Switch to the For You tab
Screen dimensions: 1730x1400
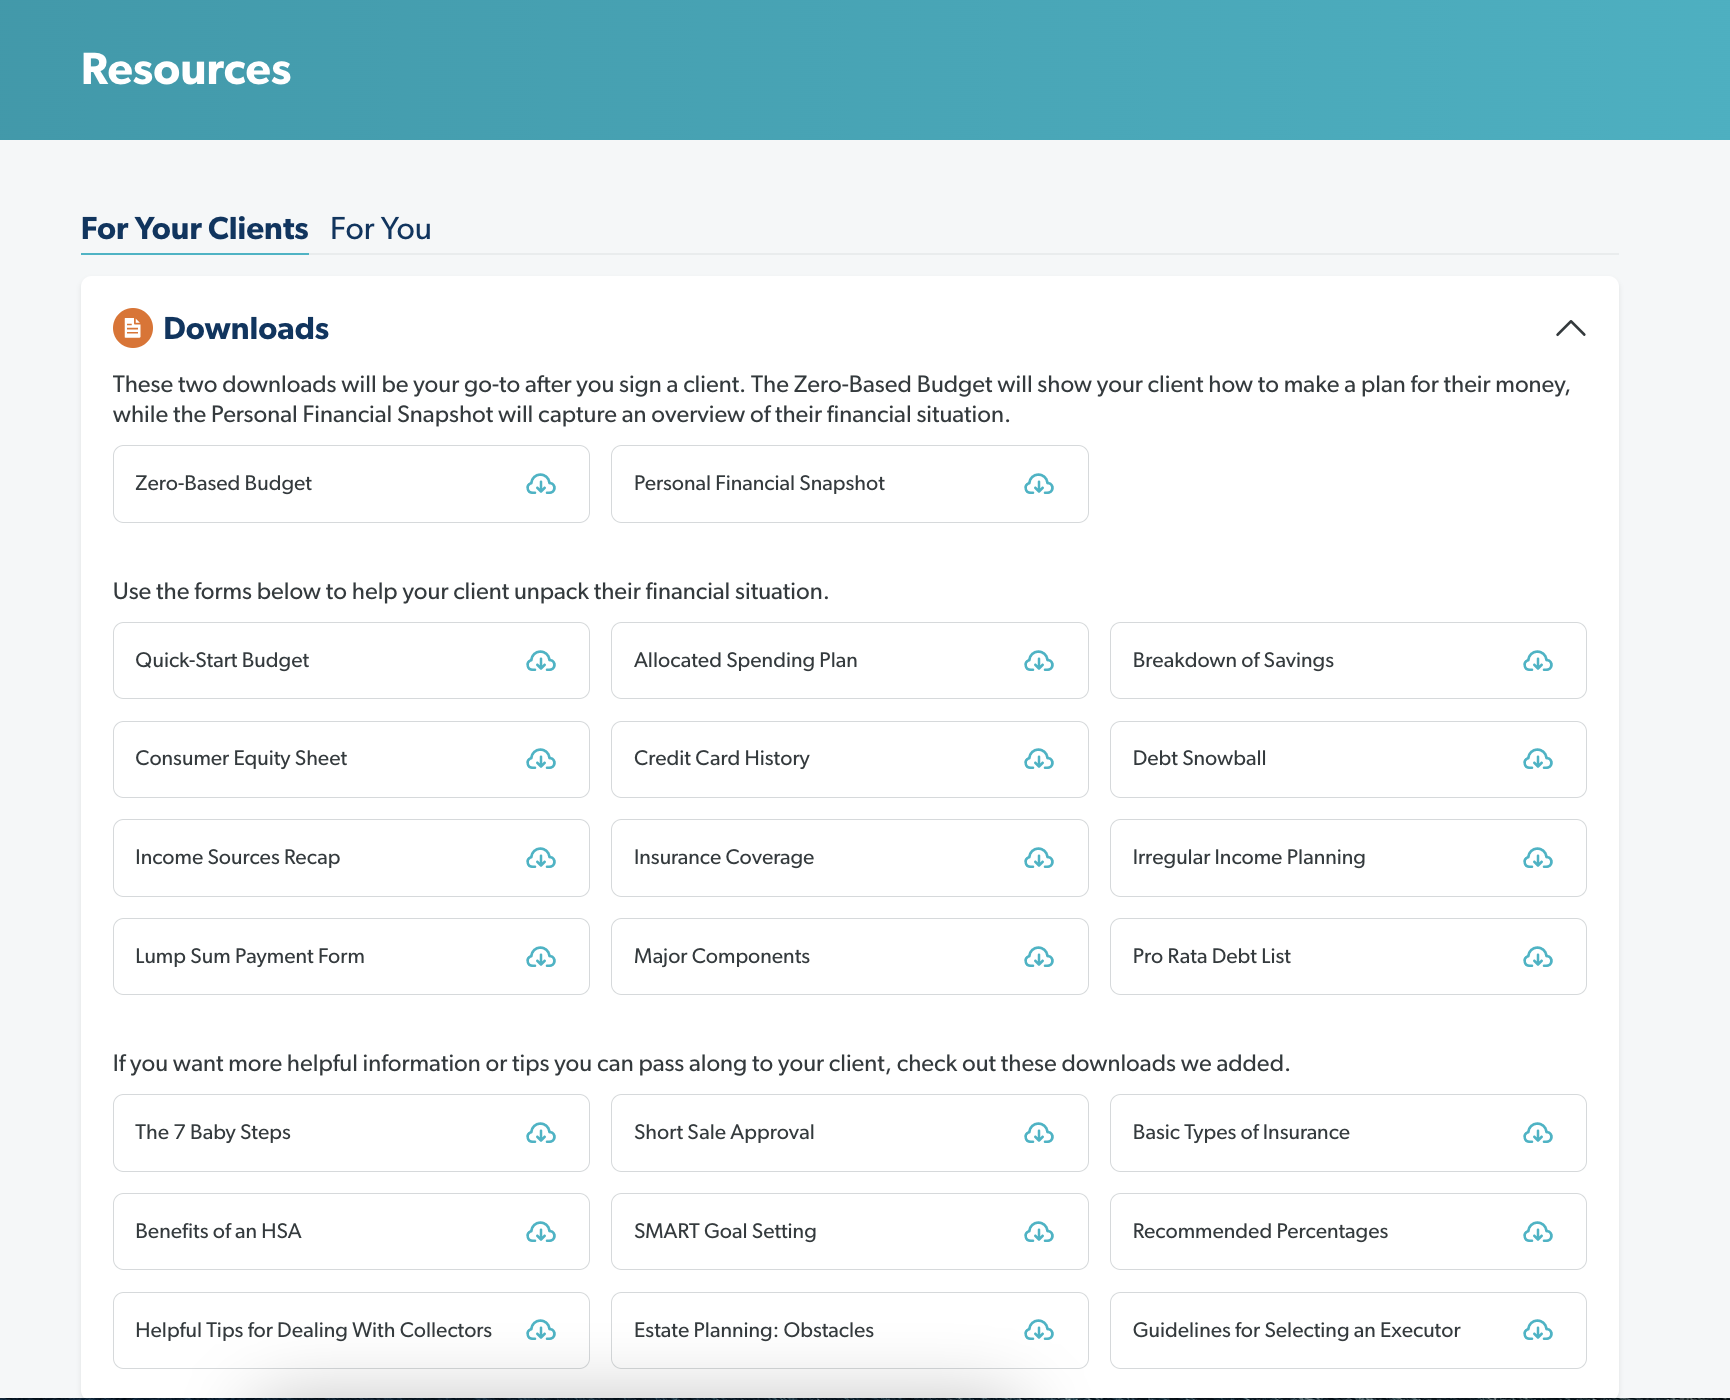tap(380, 229)
